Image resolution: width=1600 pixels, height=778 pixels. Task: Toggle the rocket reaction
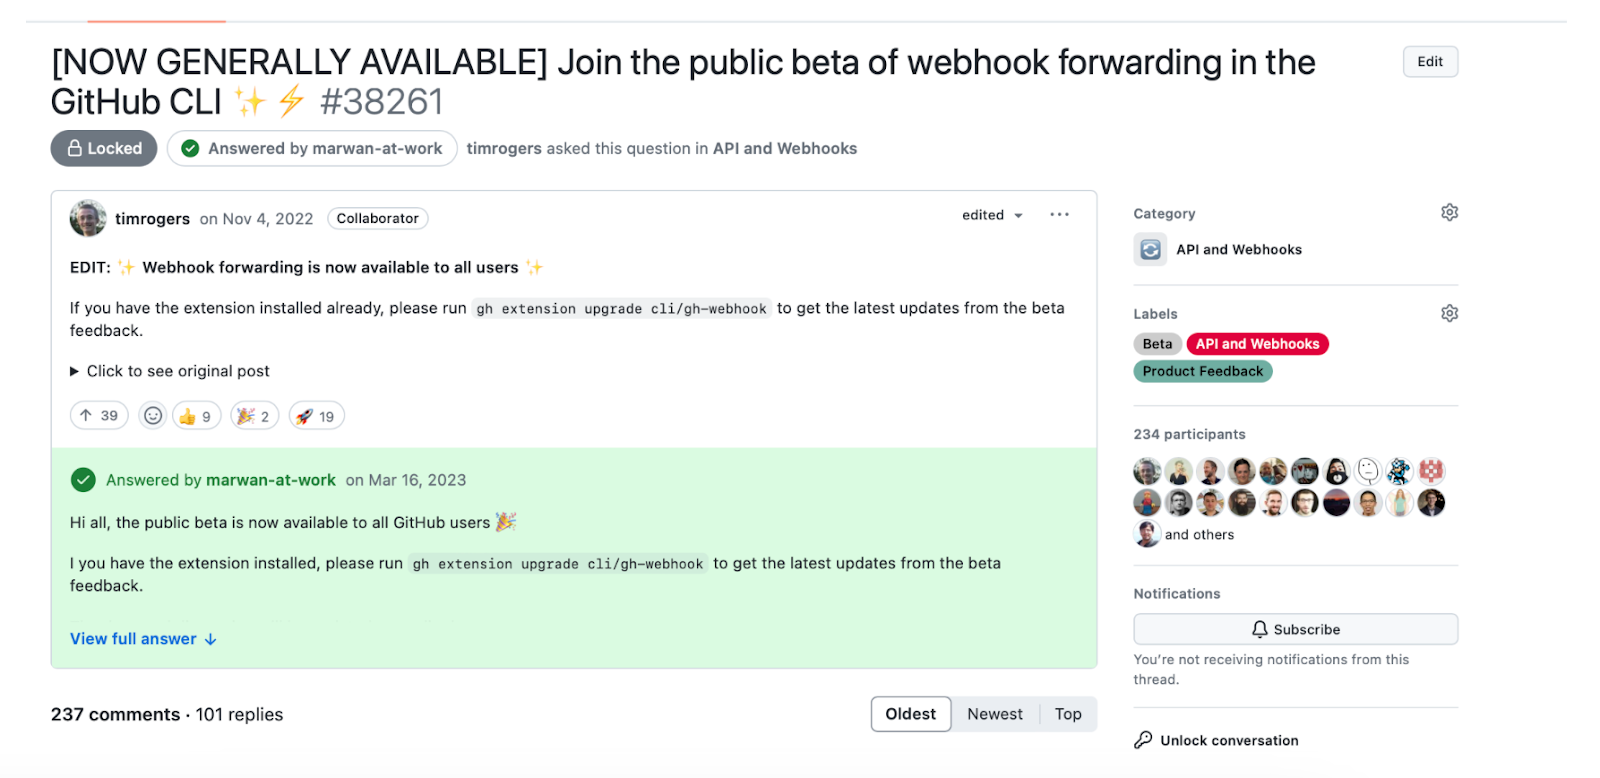click(x=316, y=415)
